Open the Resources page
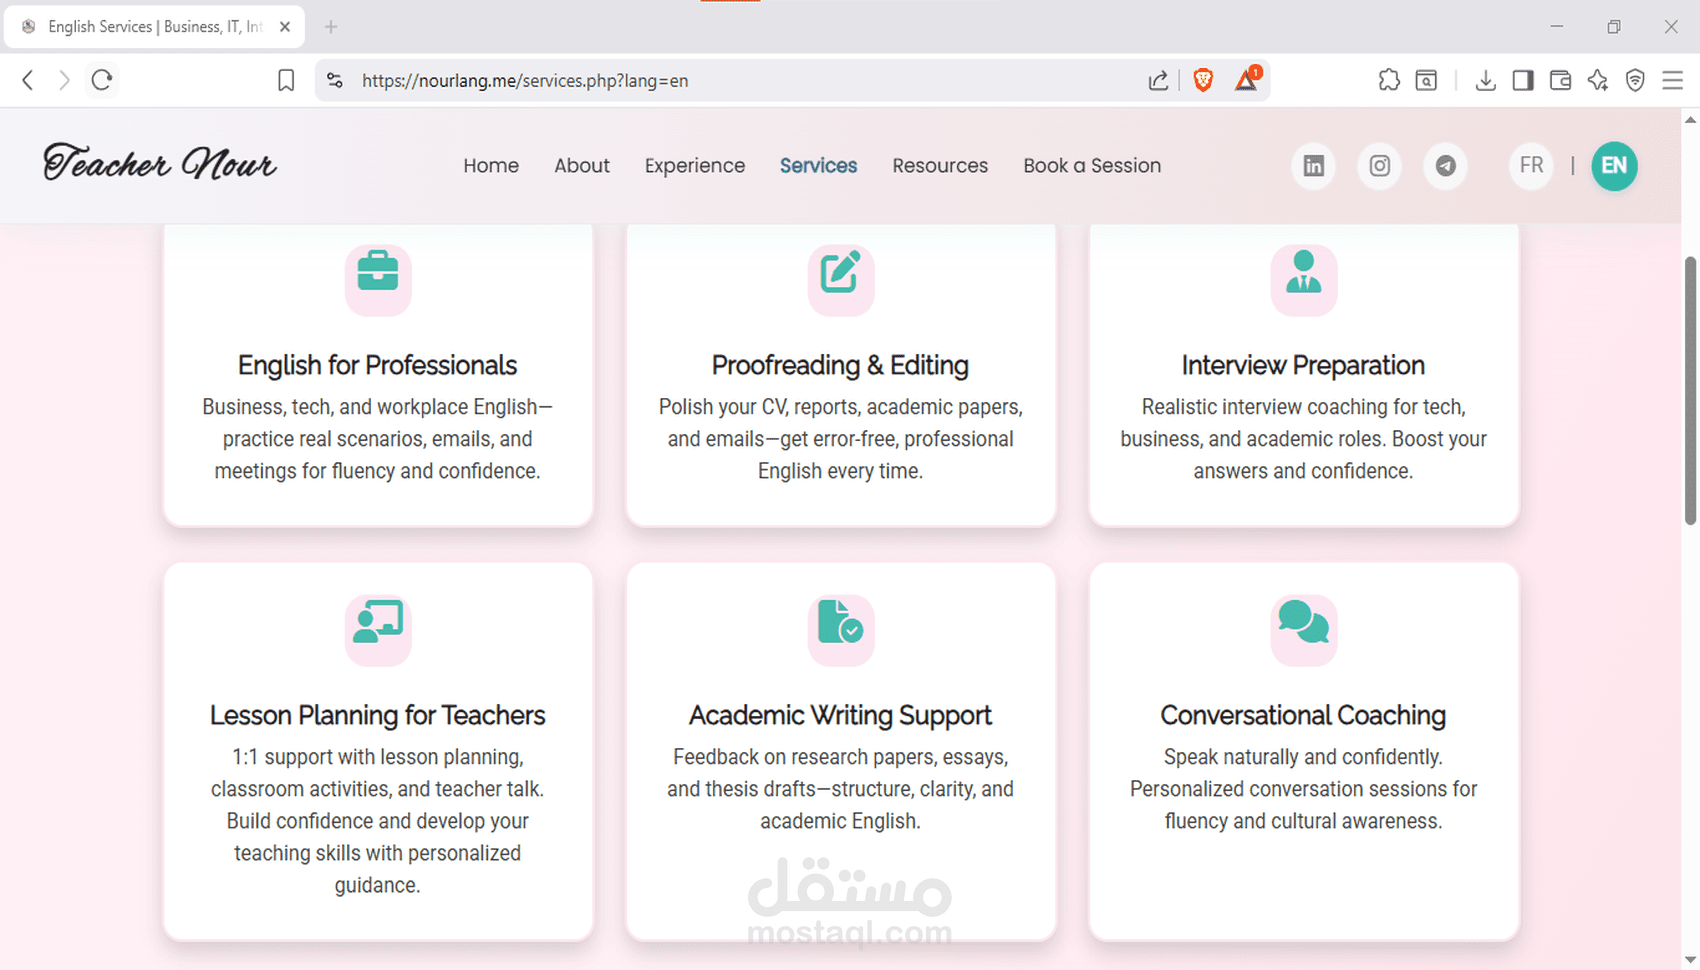Viewport: 1700px width, 970px height. [x=940, y=166]
